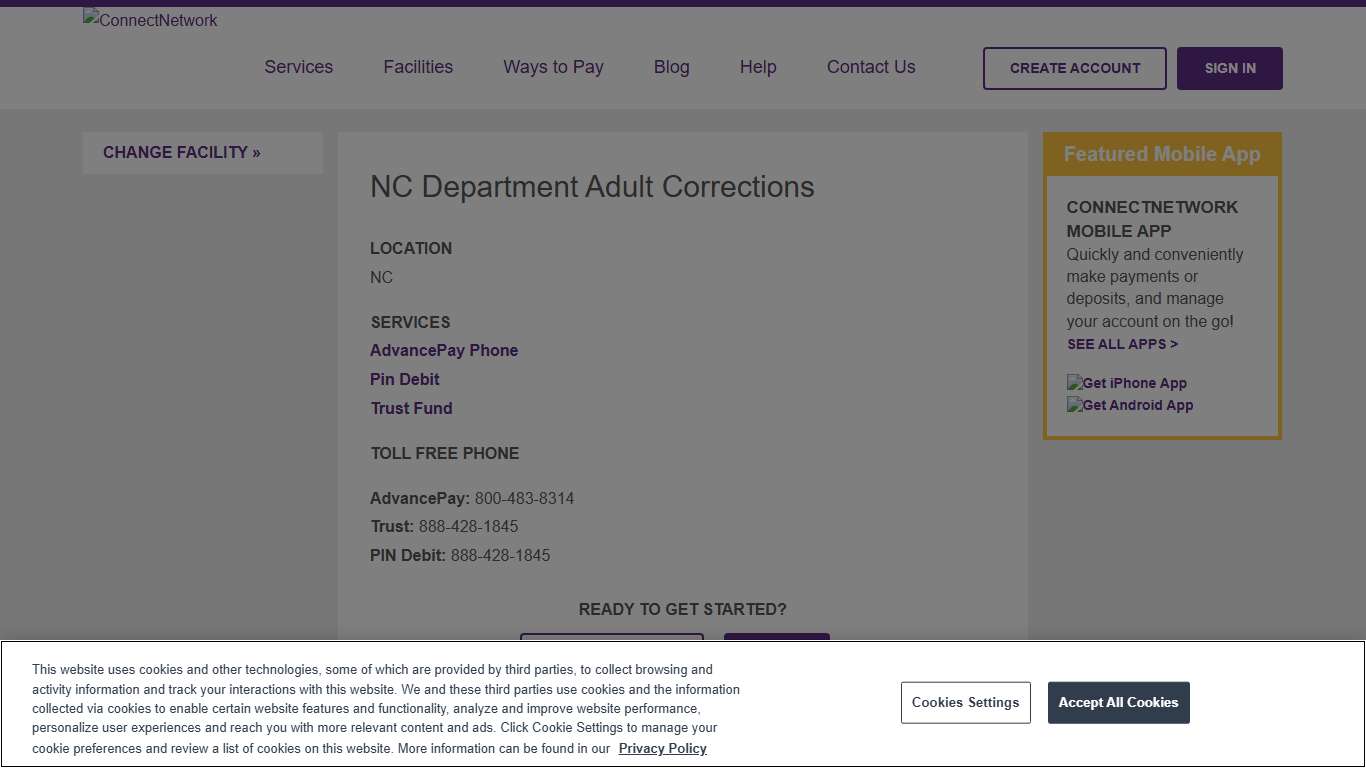The height and width of the screenshot is (768, 1366).
Task: Open the Facilities menu
Action: pos(418,67)
